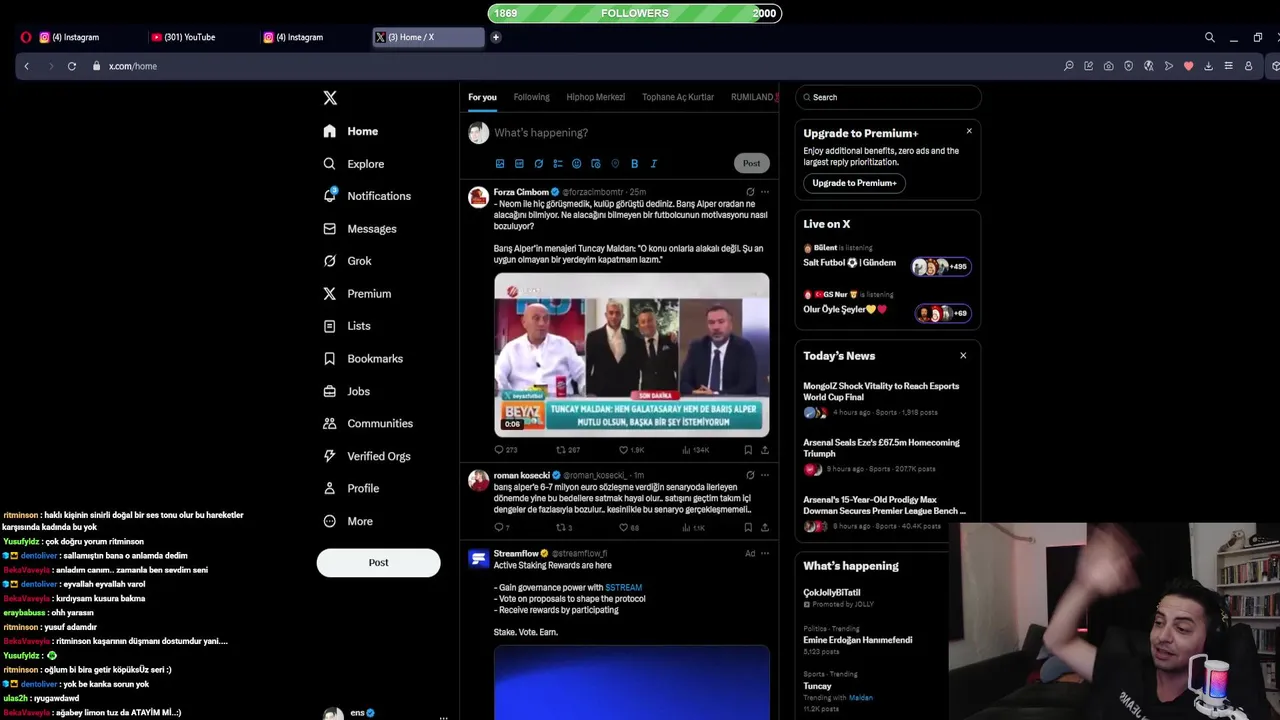Open a new browser tab with plus

coord(495,37)
